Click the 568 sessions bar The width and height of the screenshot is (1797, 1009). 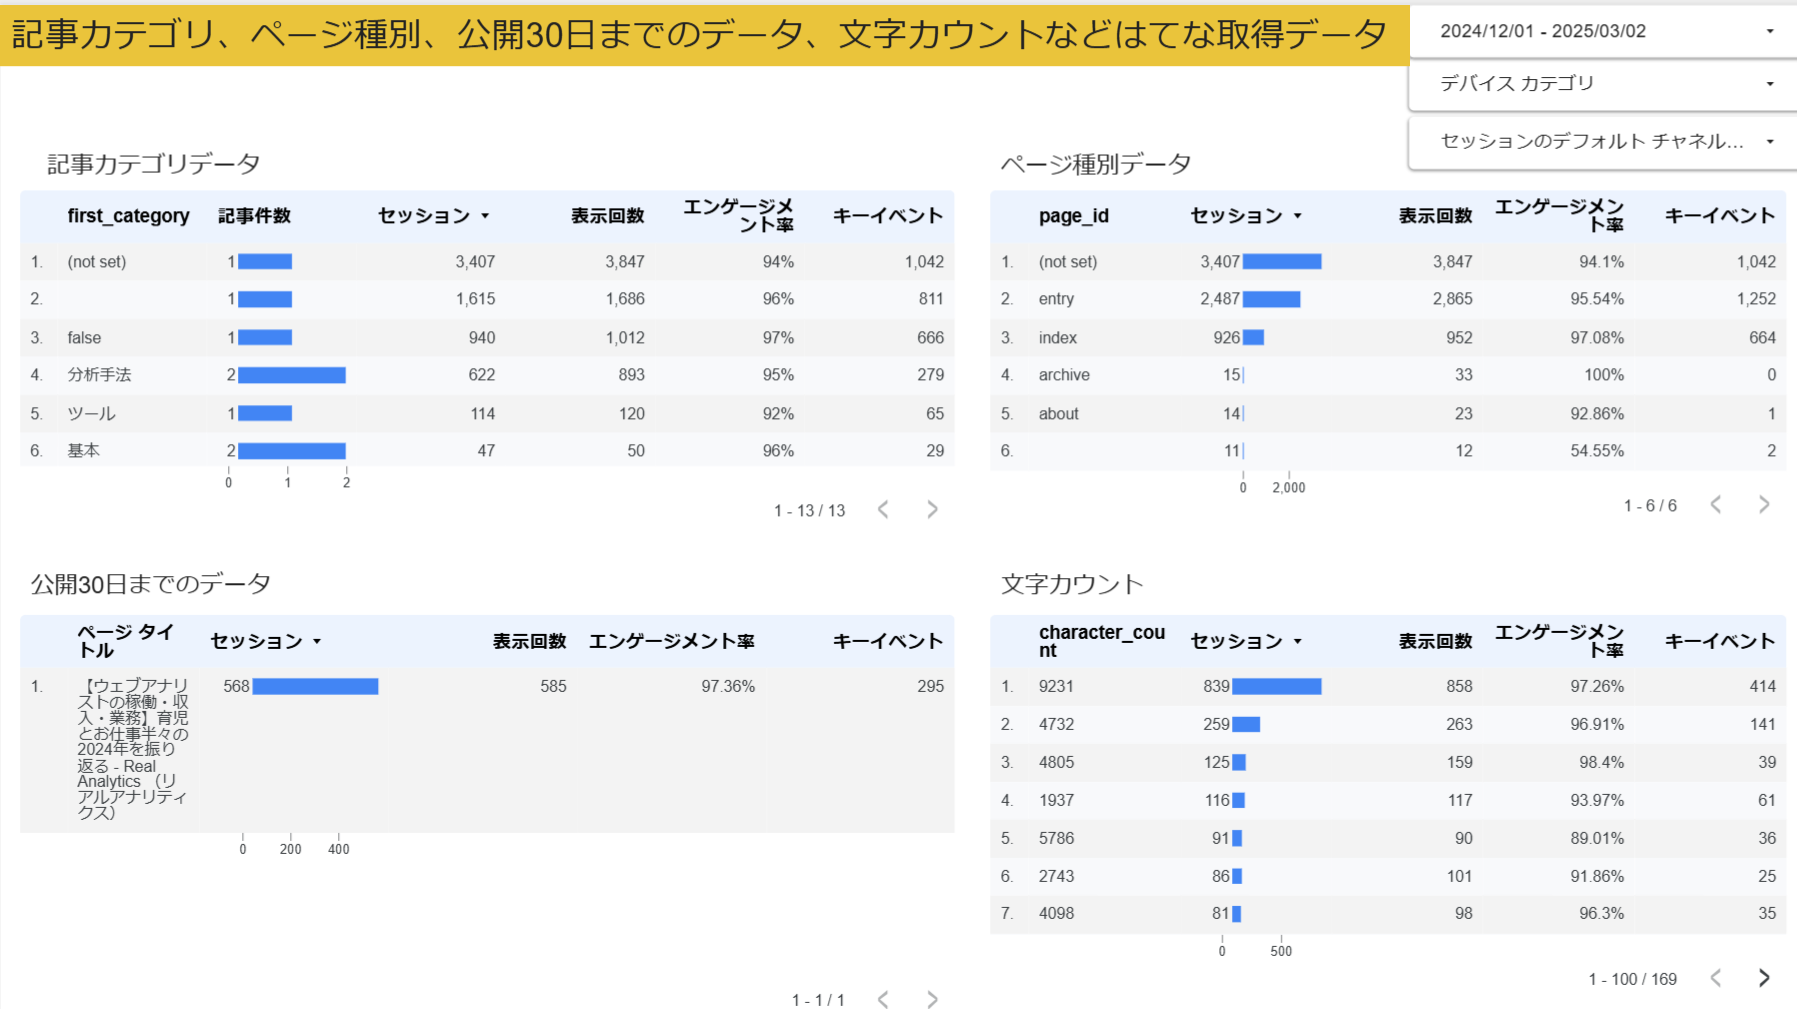pyautogui.click(x=315, y=686)
